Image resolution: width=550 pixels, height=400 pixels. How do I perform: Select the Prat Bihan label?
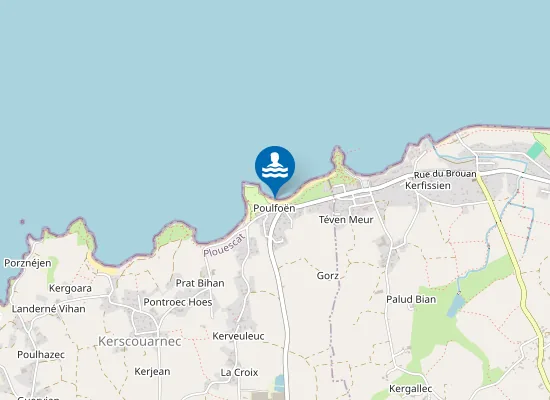pyautogui.click(x=200, y=283)
